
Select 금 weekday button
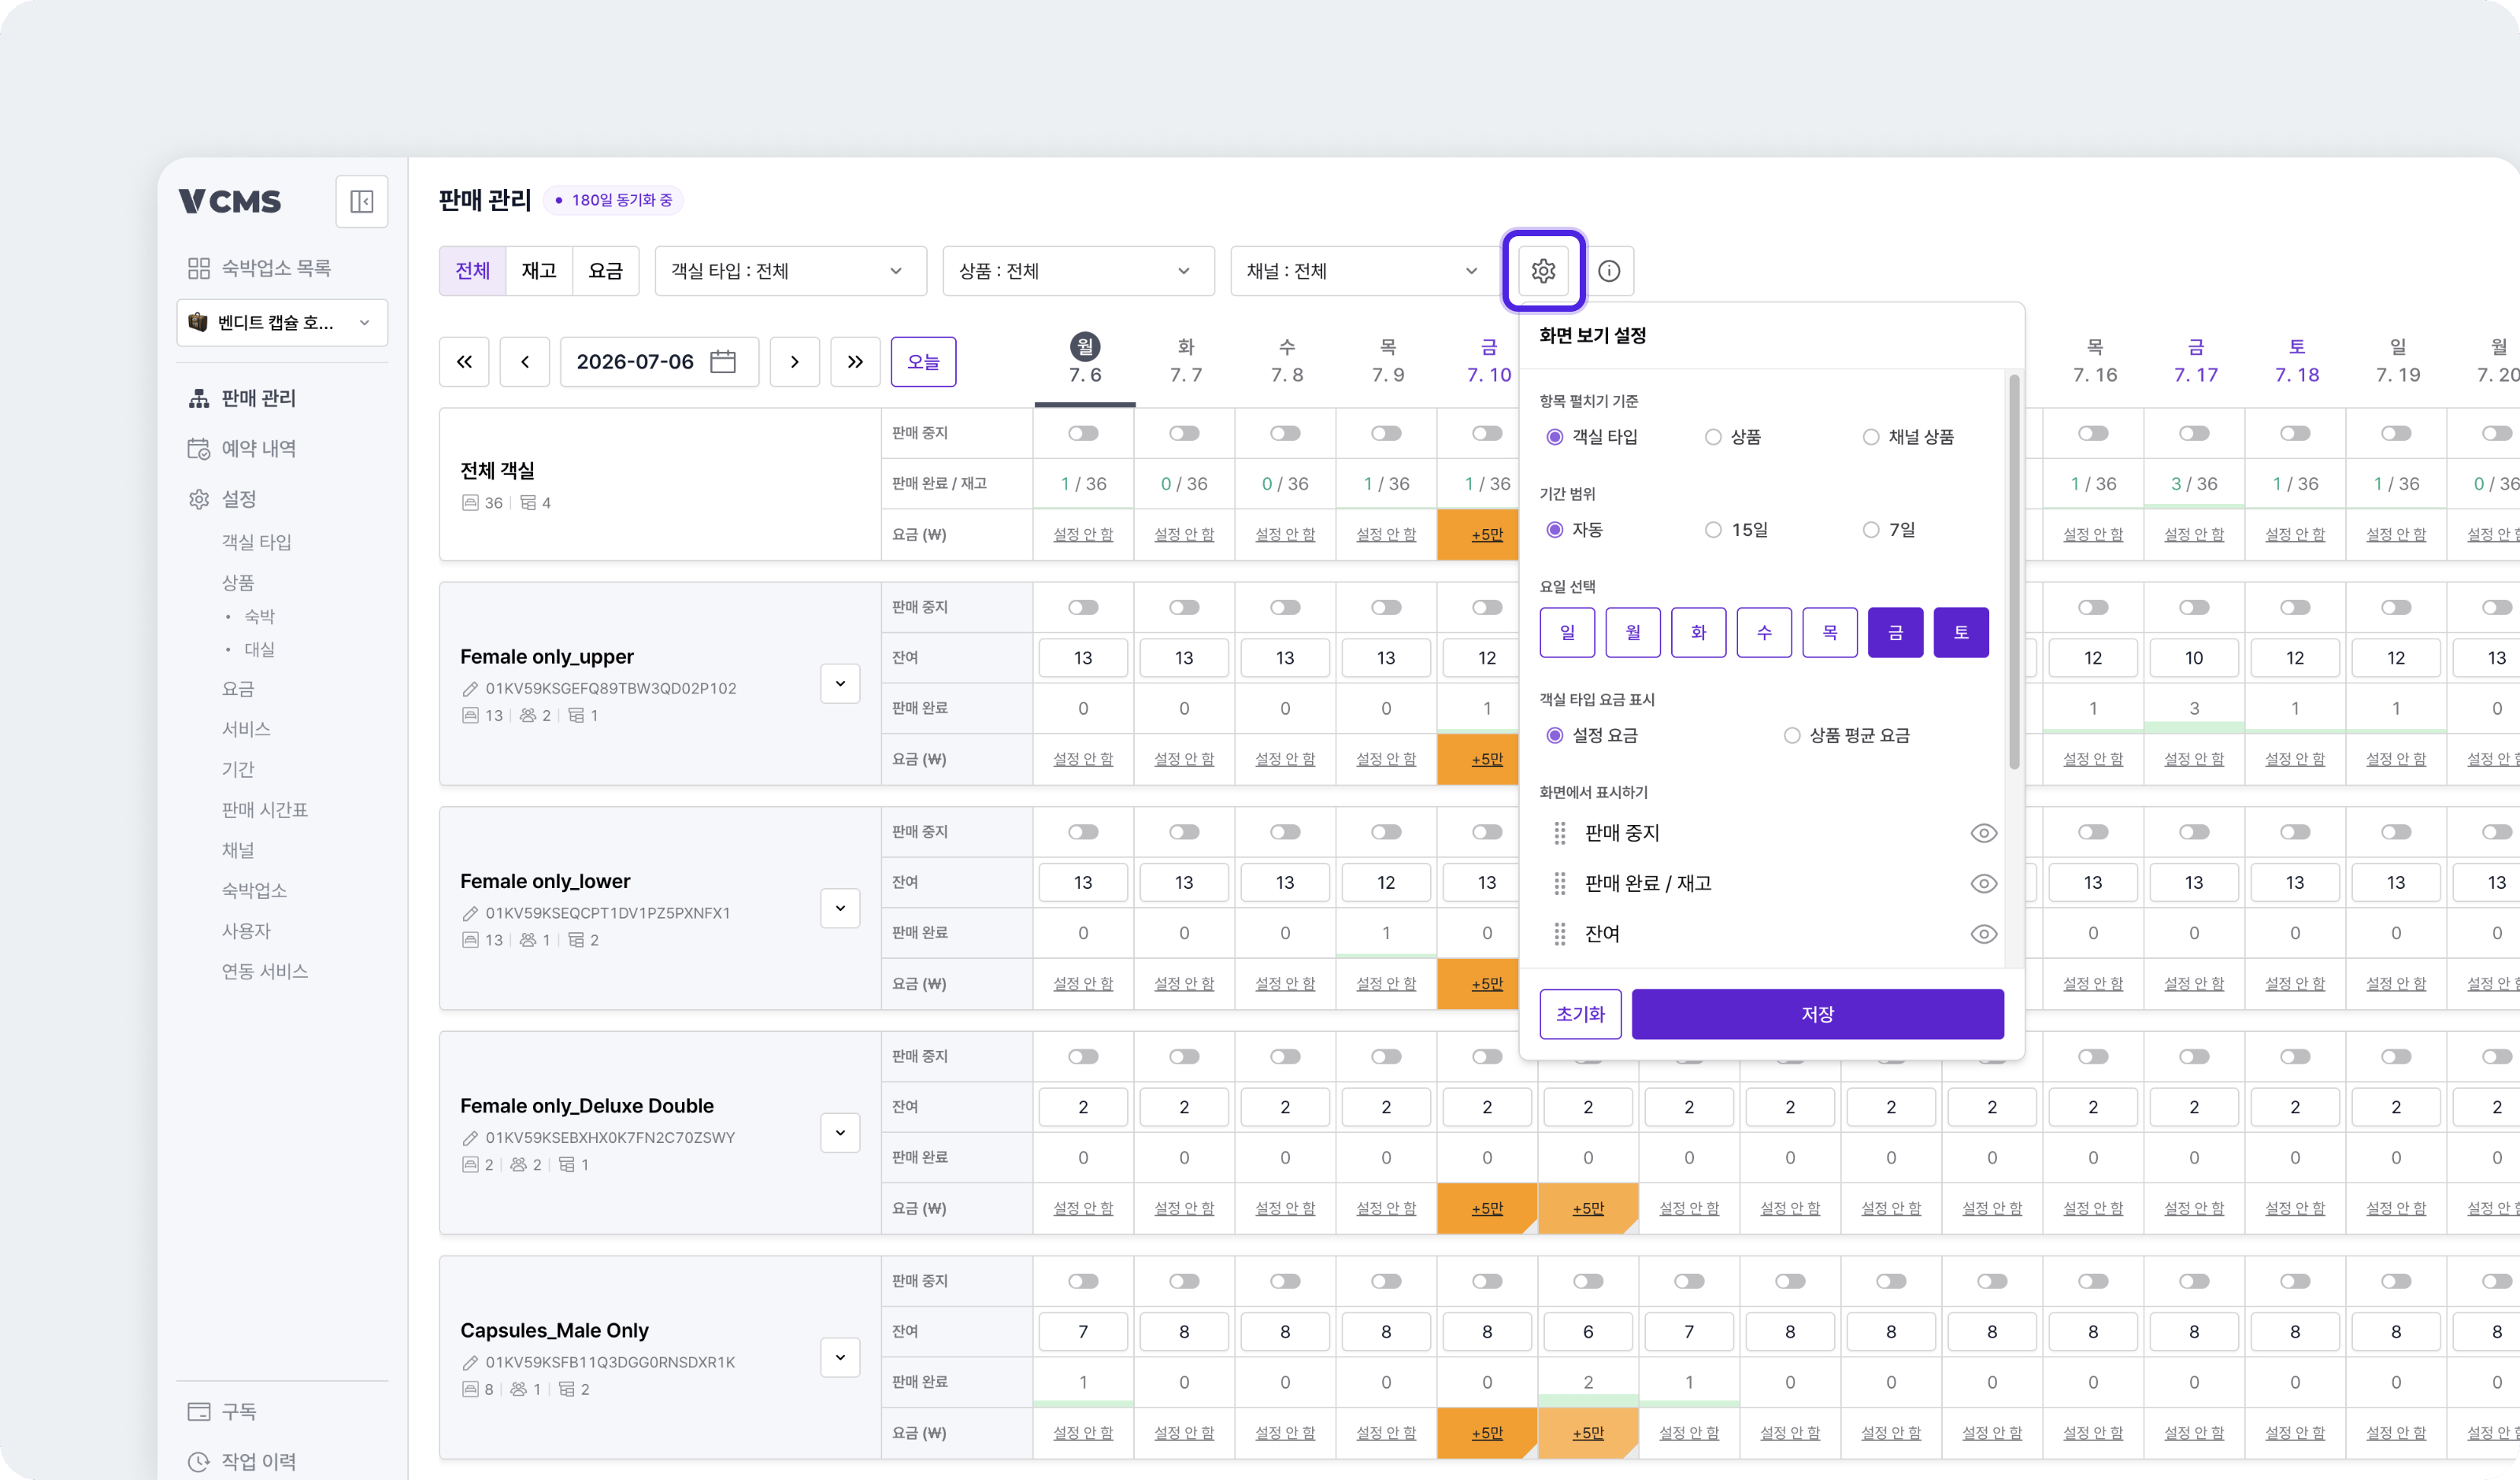click(x=1895, y=632)
